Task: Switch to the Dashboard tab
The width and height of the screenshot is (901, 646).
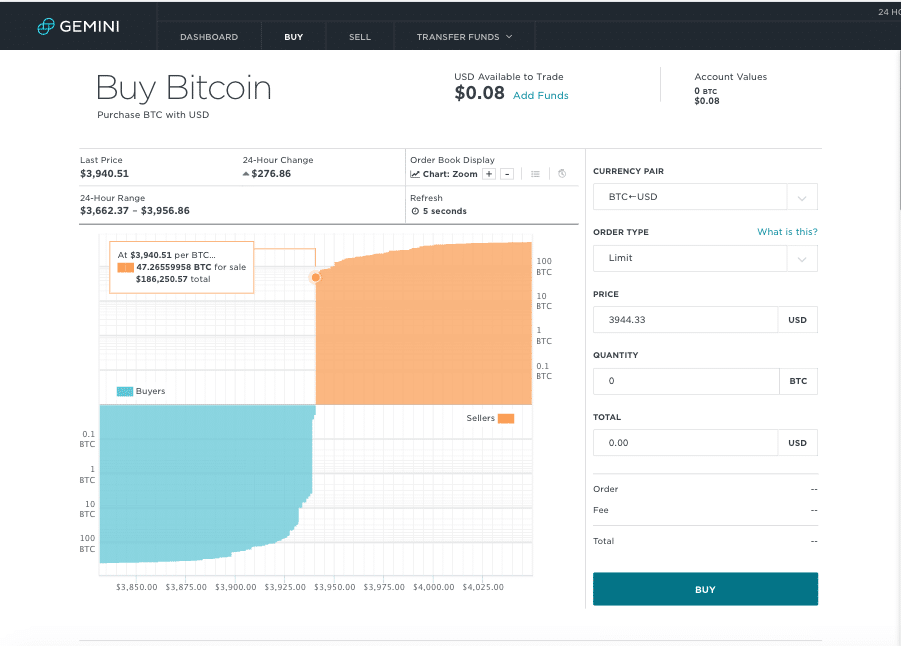Action: (x=209, y=36)
